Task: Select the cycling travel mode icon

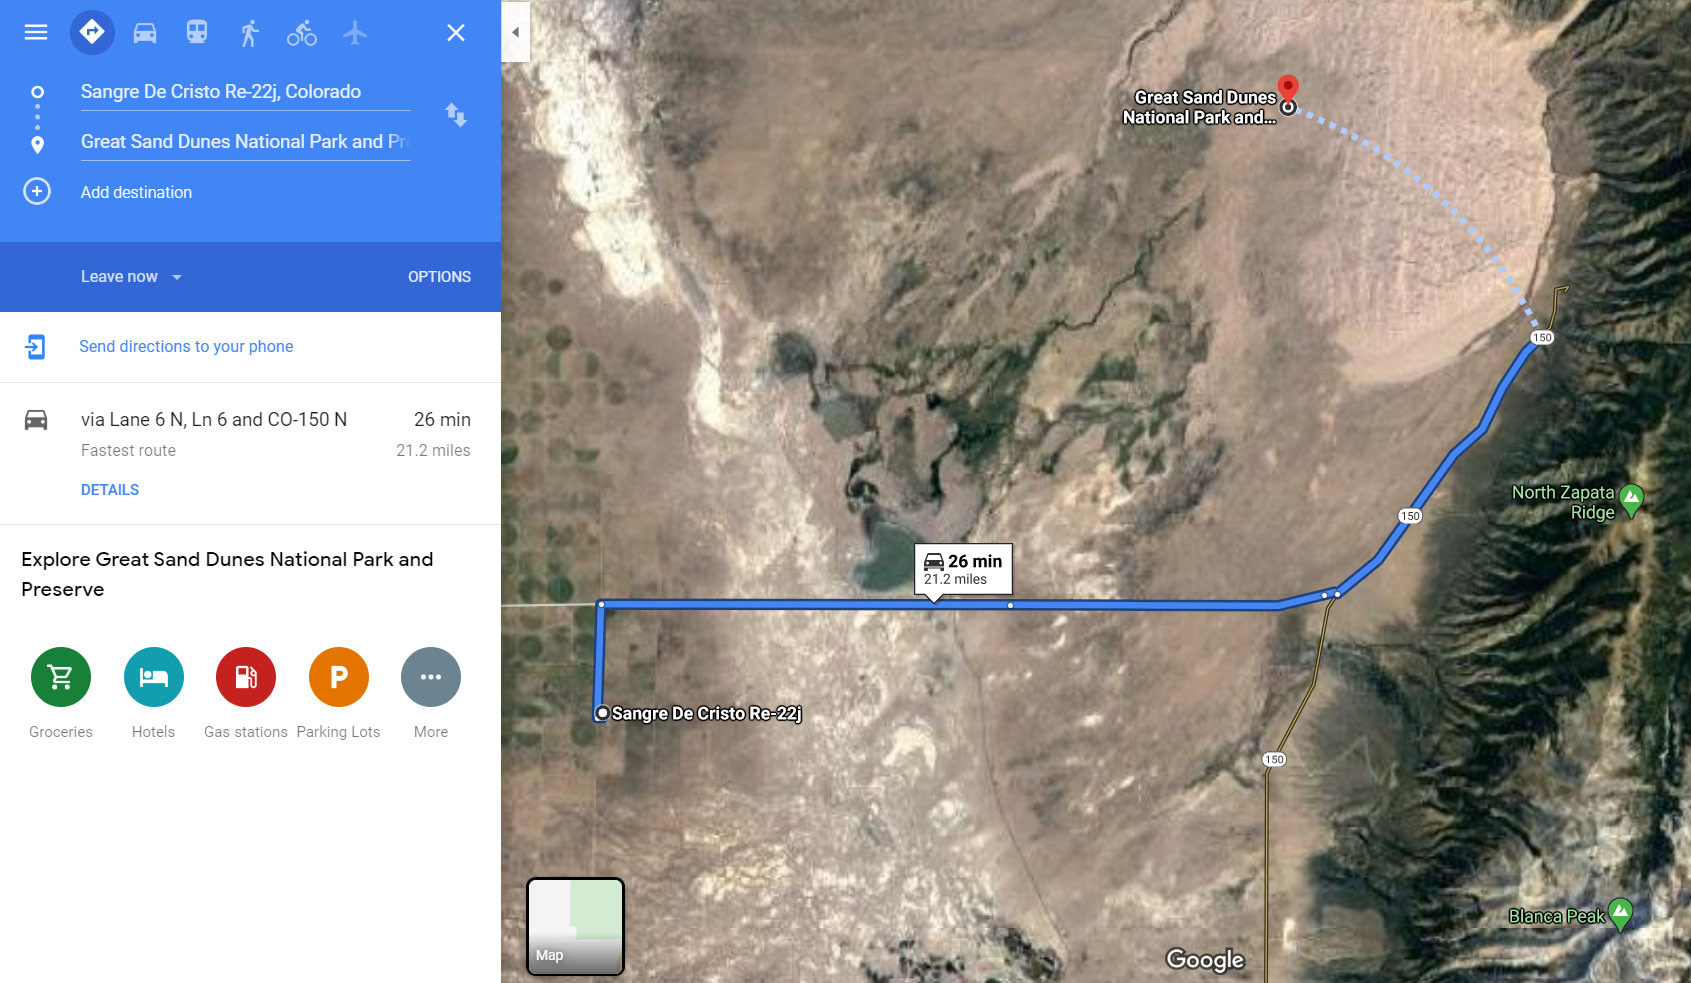Action: tap(302, 33)
